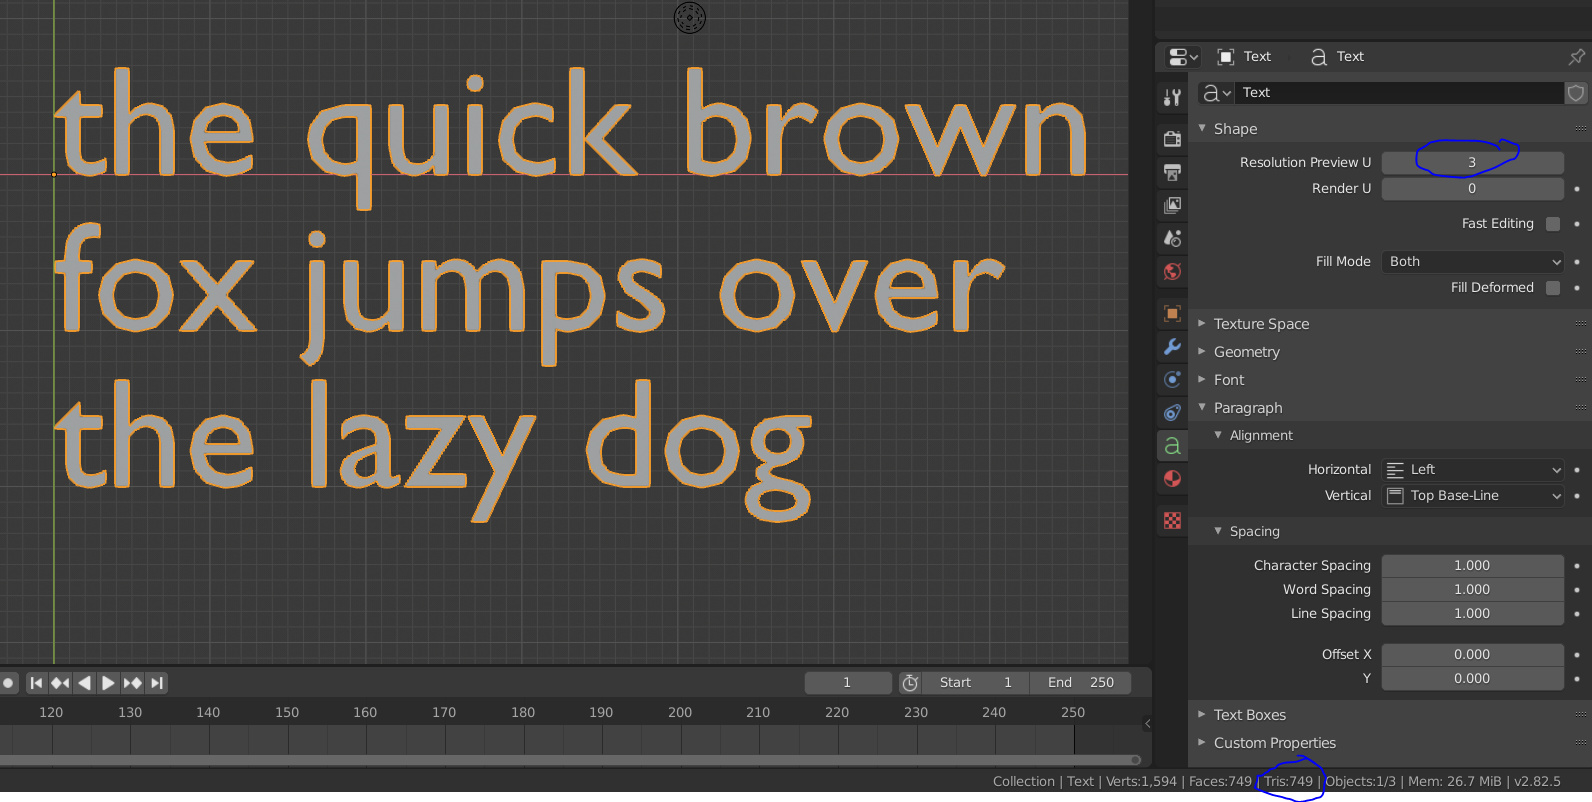Screen dimensions: 1592x802
Task: Click the timeline horizontal scrollbar
Action: coord(570,760)
